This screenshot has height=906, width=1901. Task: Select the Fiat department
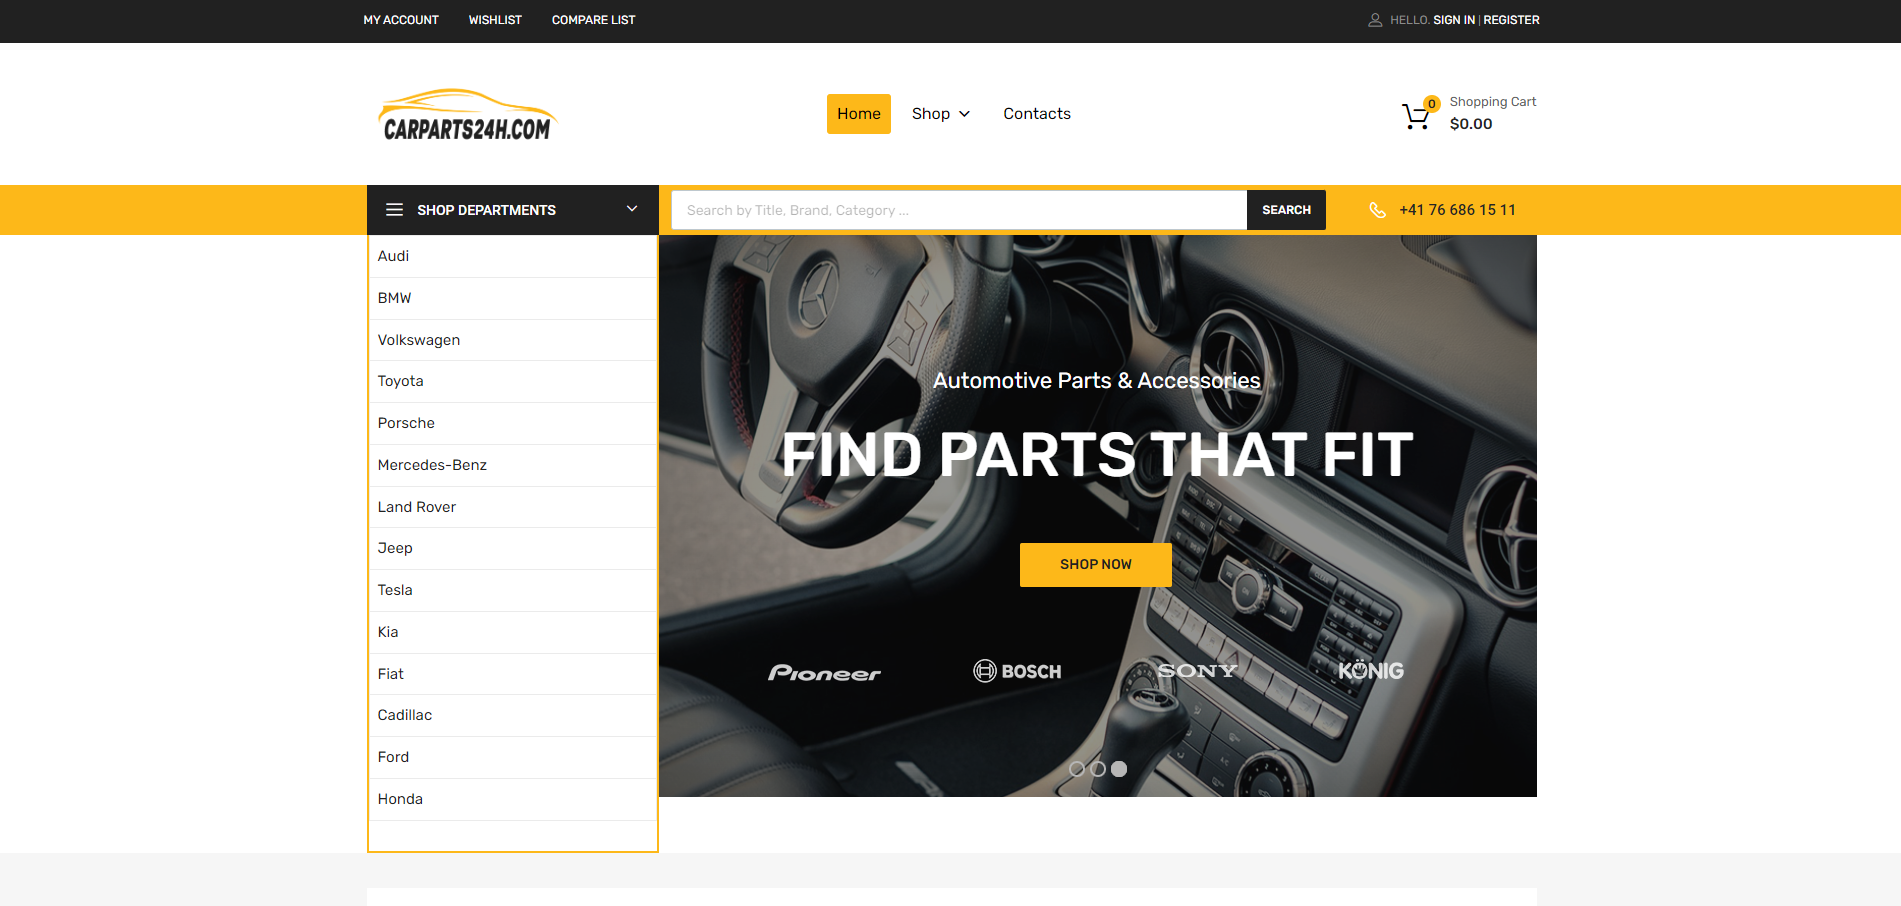point(512,674)
